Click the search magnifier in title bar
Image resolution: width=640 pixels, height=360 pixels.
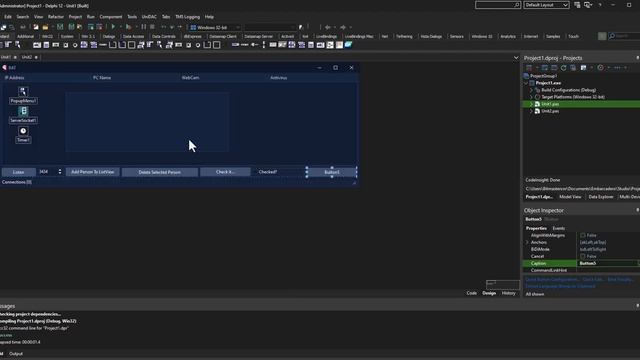tap(517, 5)
